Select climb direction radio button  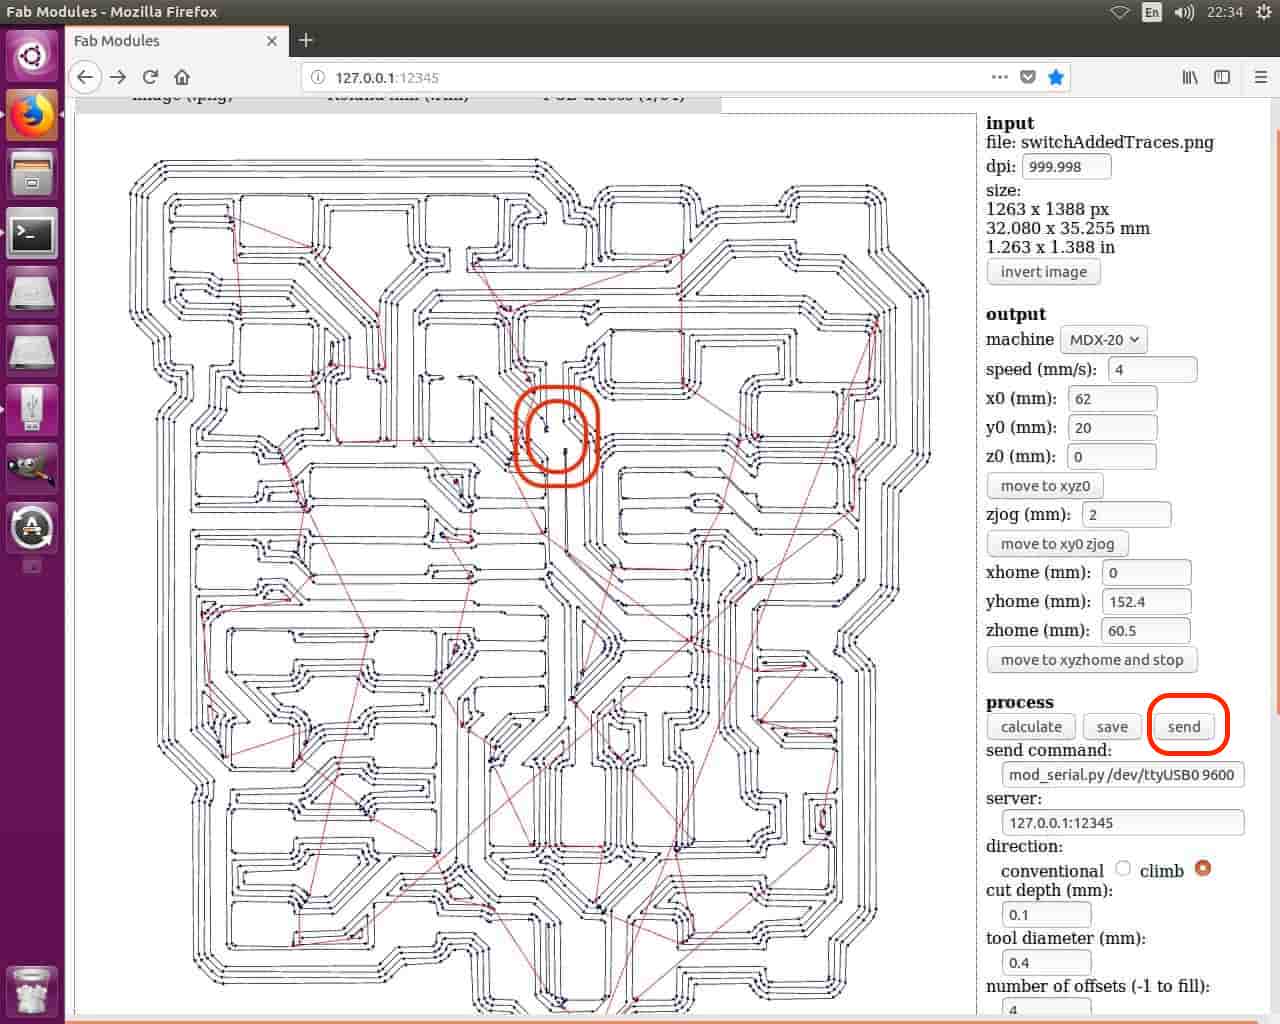pyautogui.click(x=1202, y=868)
